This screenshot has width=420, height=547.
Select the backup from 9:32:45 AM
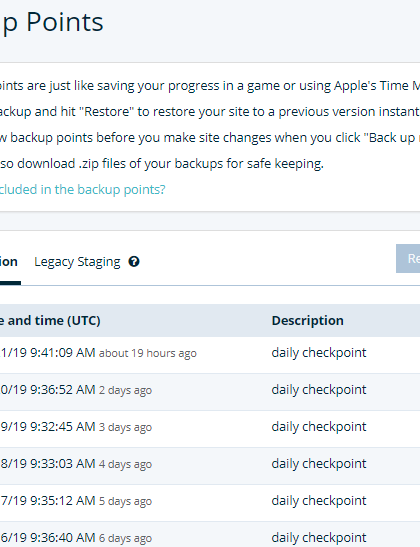[210, 429]
